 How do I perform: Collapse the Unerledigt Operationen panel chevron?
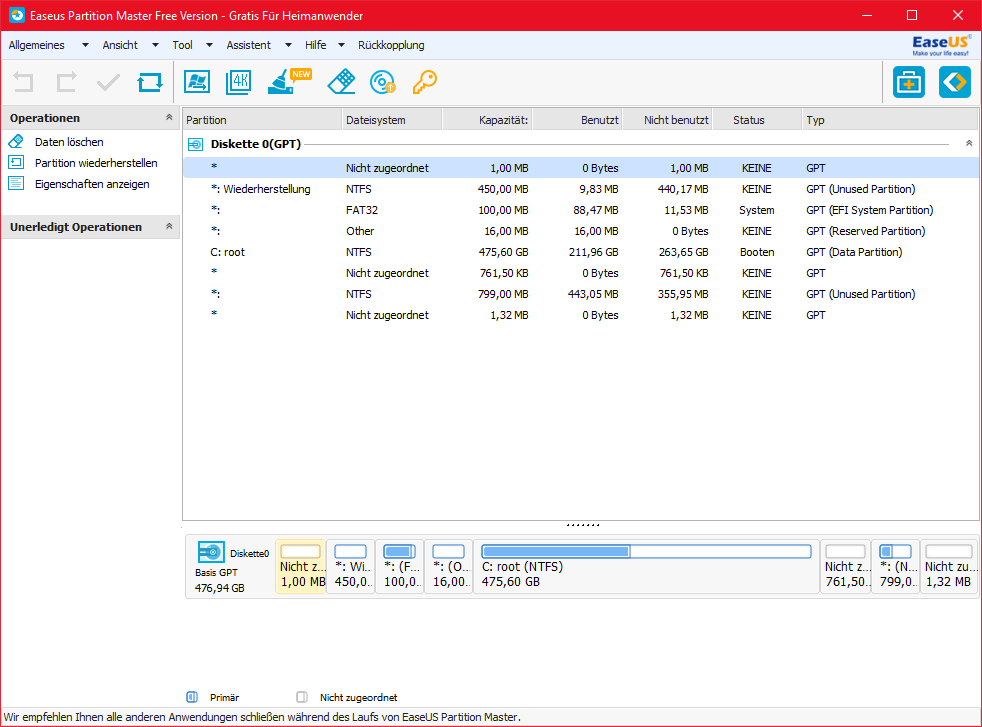pos(168,226)
